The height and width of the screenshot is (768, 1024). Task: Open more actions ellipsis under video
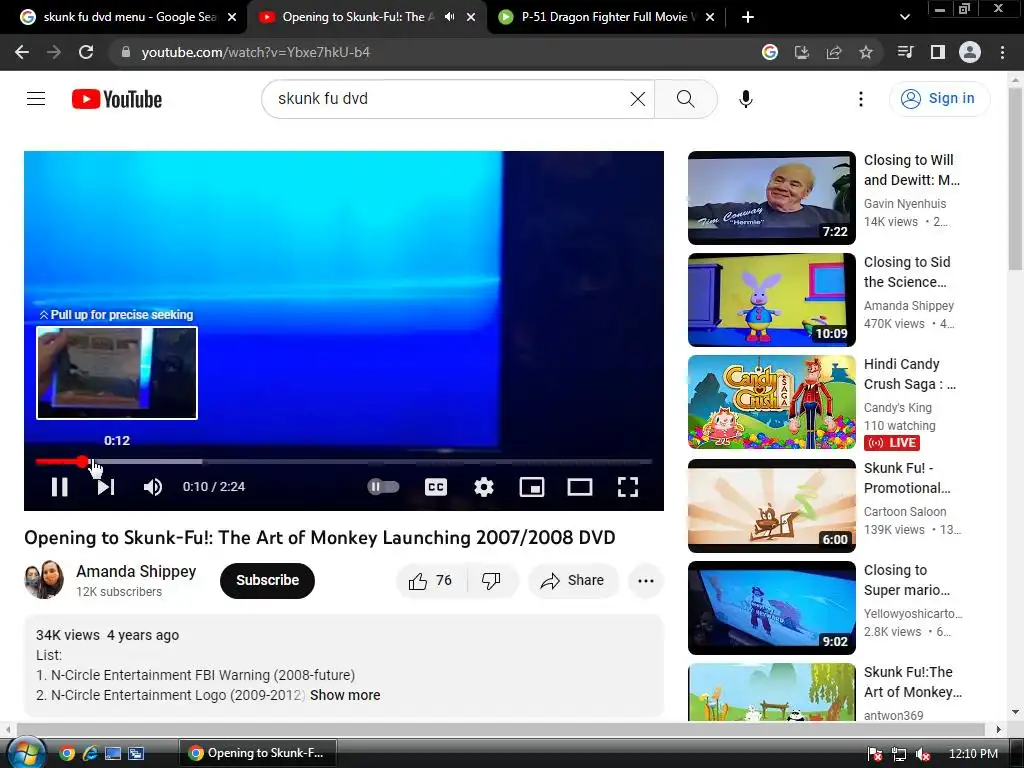[646, 581]
